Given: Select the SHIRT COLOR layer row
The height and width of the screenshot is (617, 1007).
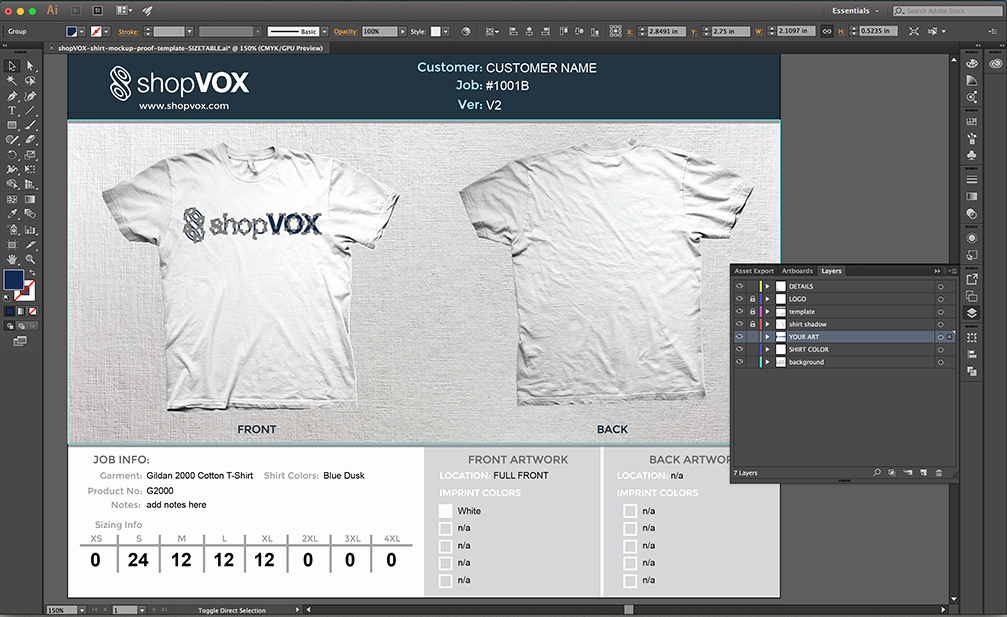Looking at the screenshot, I should 844,349.
